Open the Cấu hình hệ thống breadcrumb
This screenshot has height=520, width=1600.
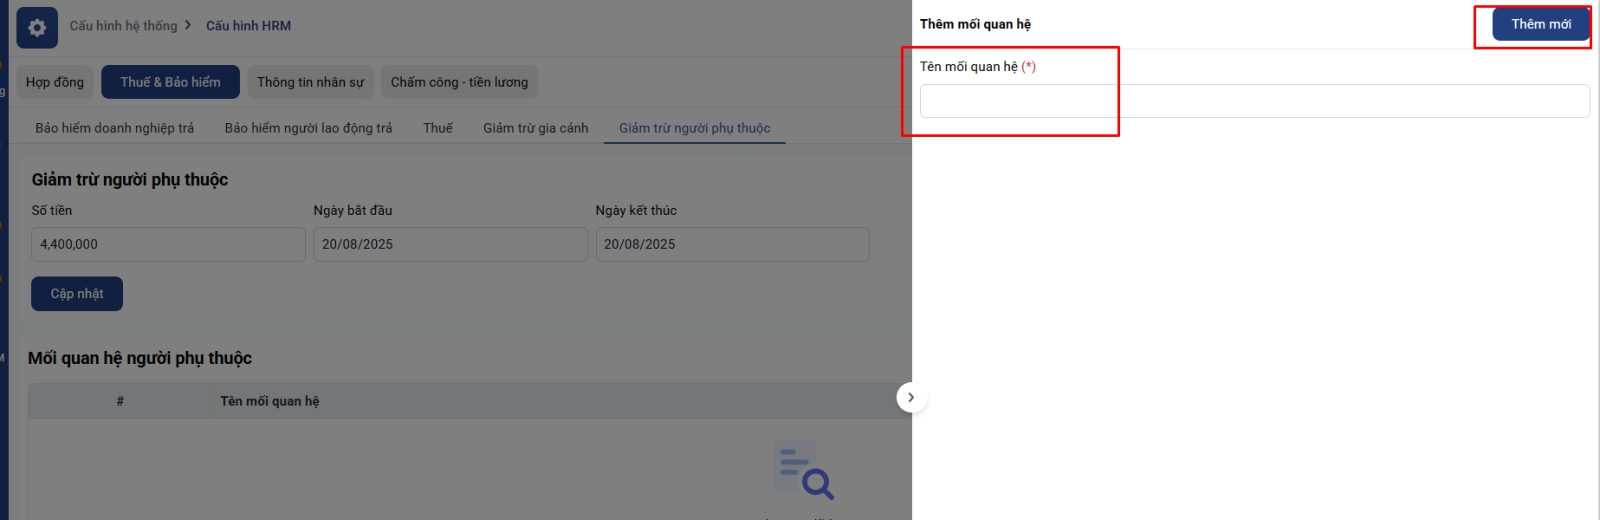point(123,26)
